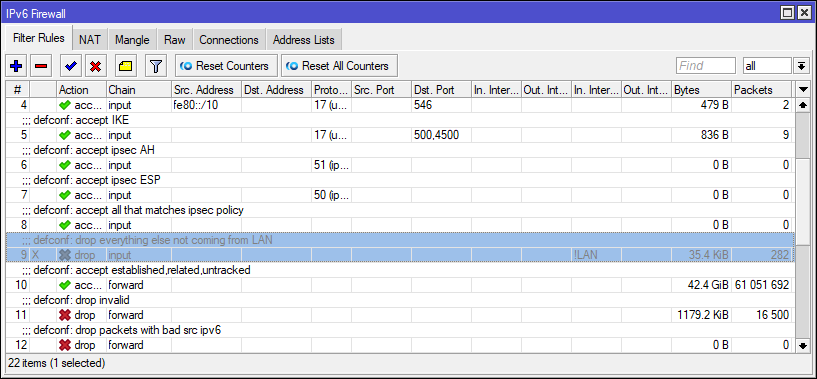Click the accept icon in rule 10
Image resolution: width=817 pixels, height=379 pixels.
(65, 285)
